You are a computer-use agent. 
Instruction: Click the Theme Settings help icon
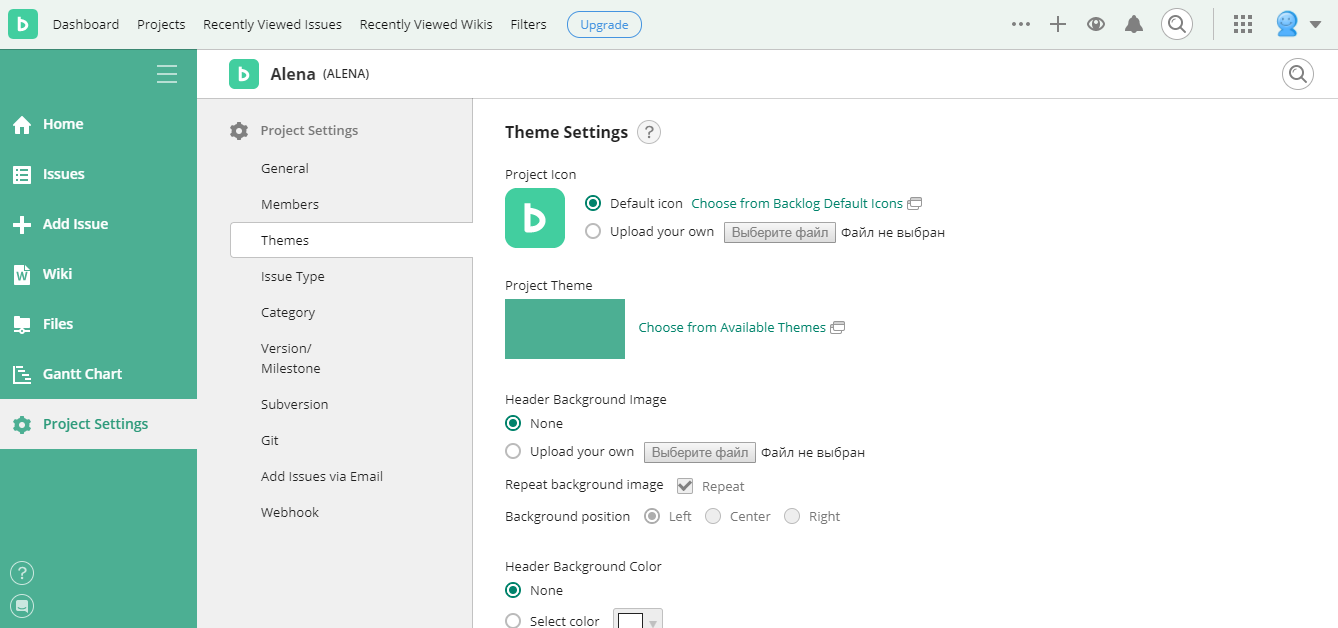coord(649,132)
